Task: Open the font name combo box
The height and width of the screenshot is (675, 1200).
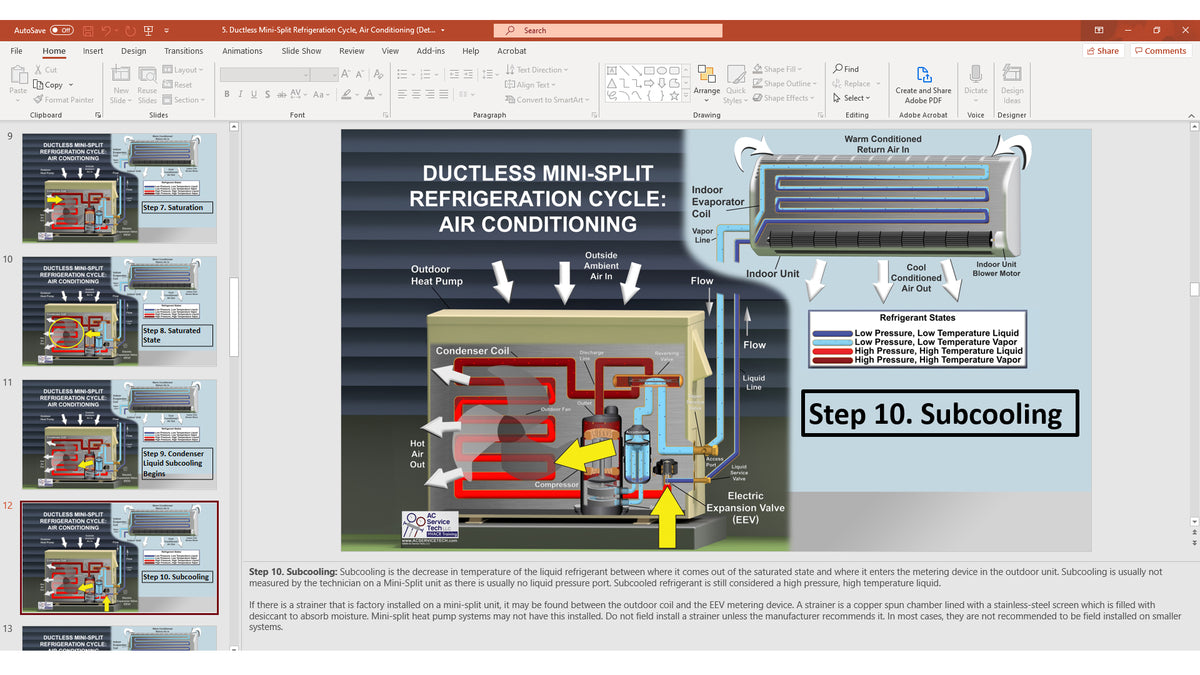Action: pyautogui.click(x=264, y=74)
